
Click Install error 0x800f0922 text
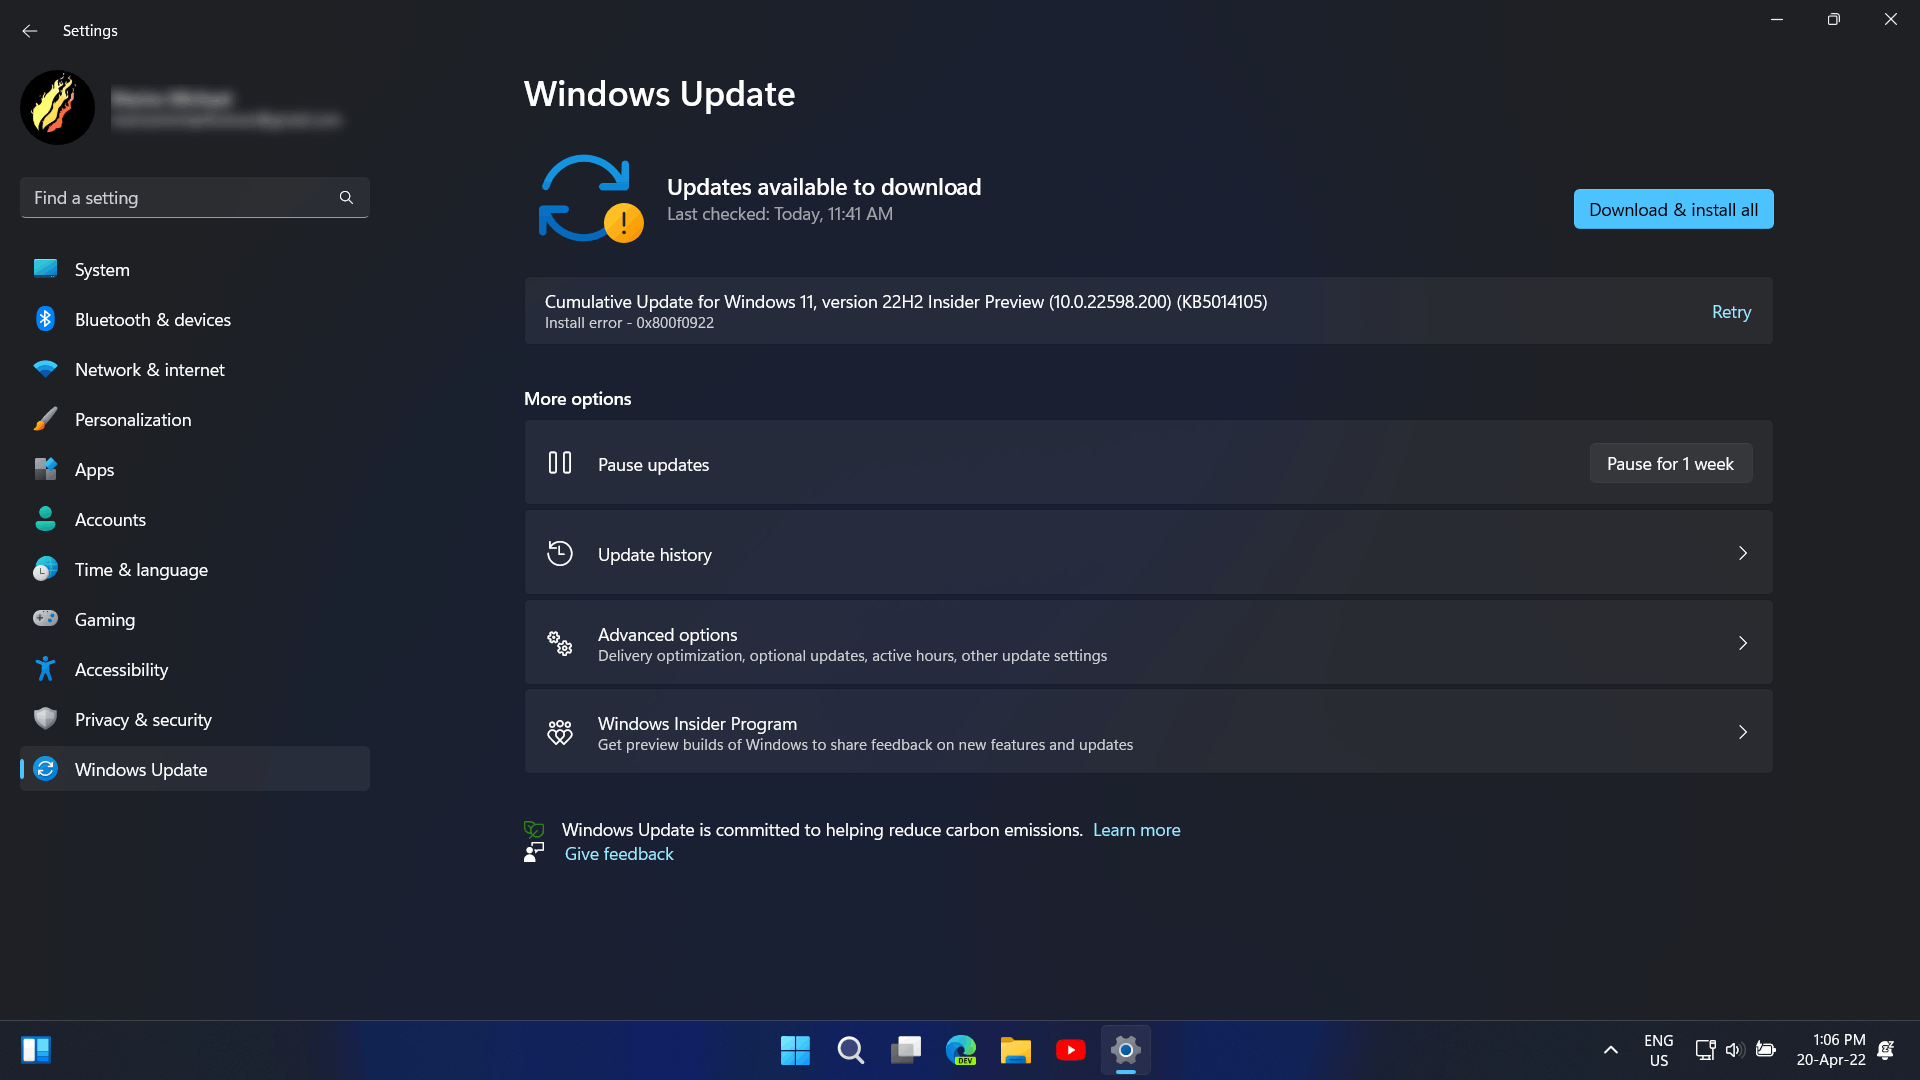coord(629,323)
